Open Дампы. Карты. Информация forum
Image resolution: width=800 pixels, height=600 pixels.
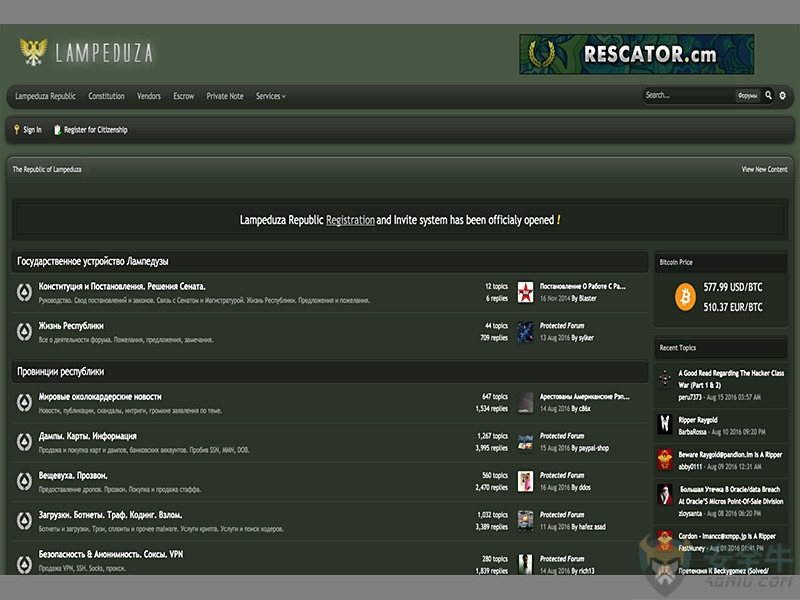pyautogui.click(x=88, y=436)
